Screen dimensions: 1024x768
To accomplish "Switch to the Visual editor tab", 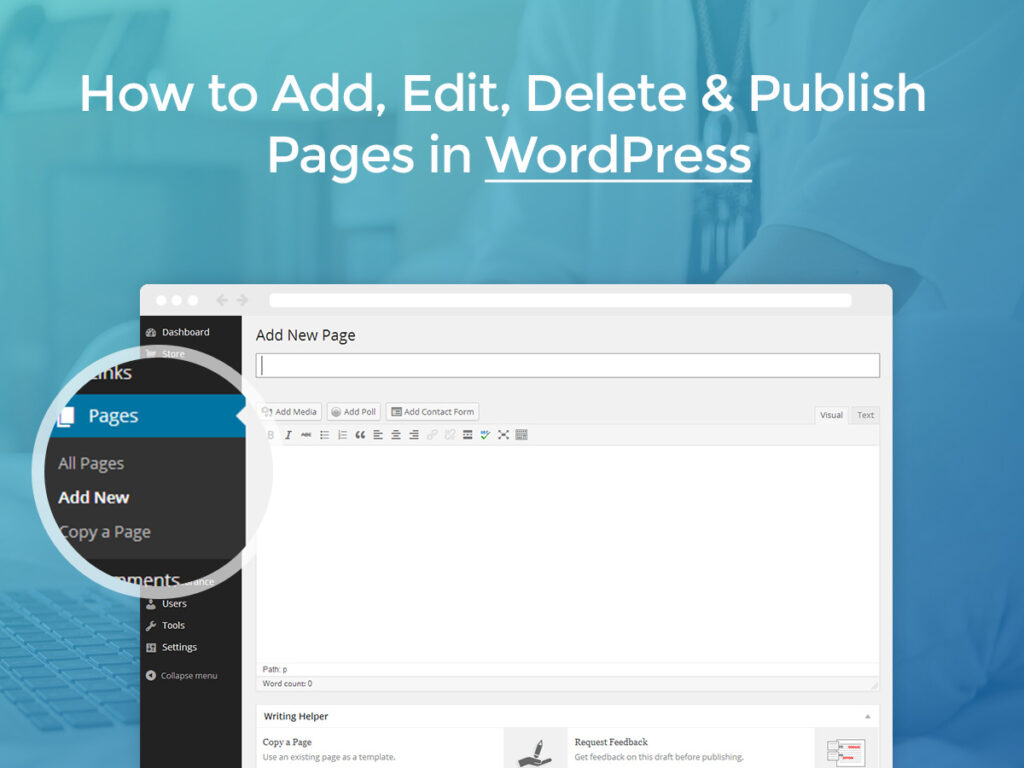I will [x=831, y=415].
